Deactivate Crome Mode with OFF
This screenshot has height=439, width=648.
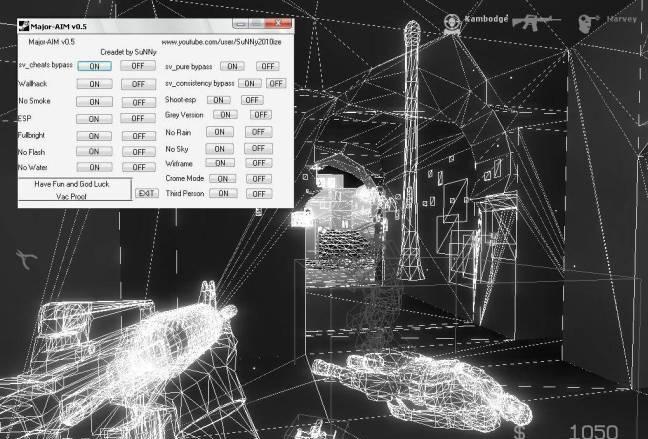(259, 179)
